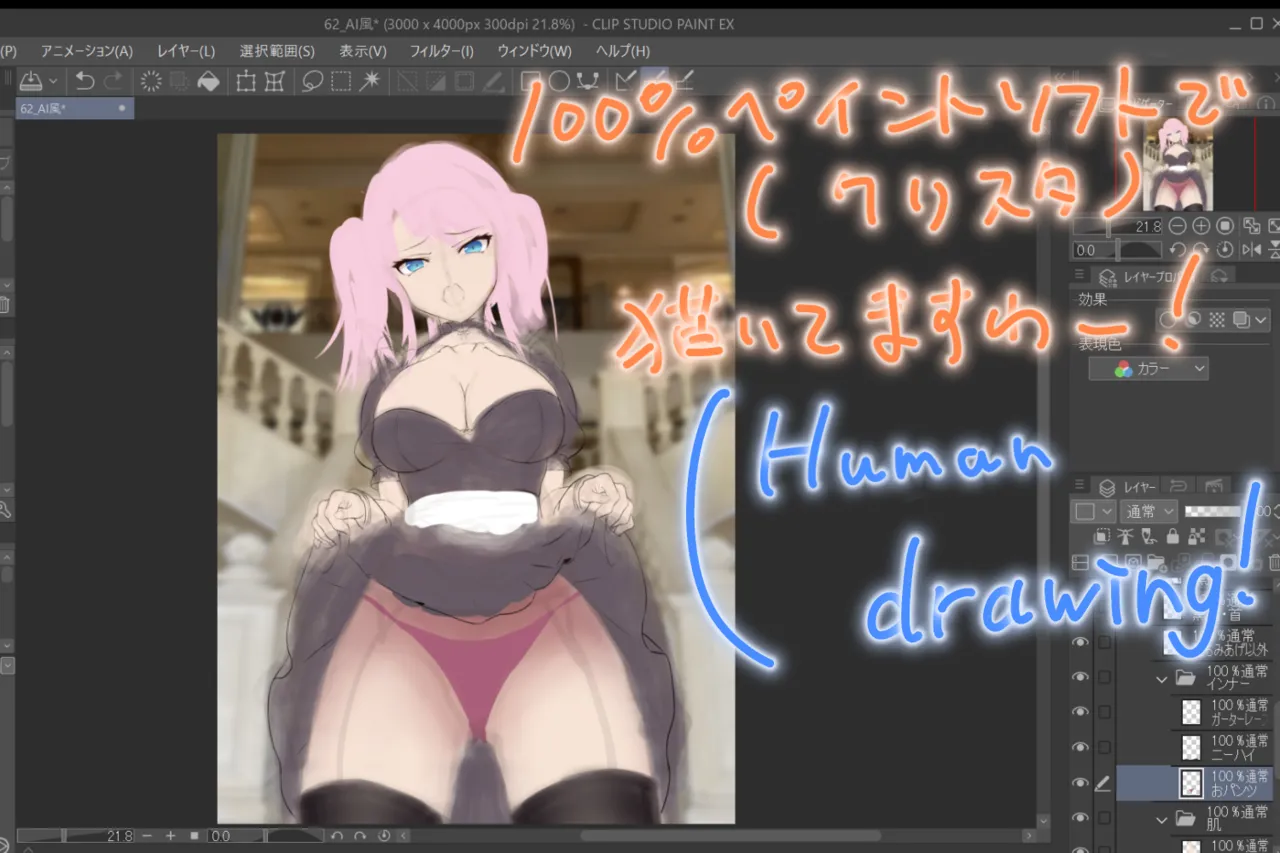Select the auto-select (magic wand) tool
Viewport: 1280px width, 853px height.
coord(371,83)
